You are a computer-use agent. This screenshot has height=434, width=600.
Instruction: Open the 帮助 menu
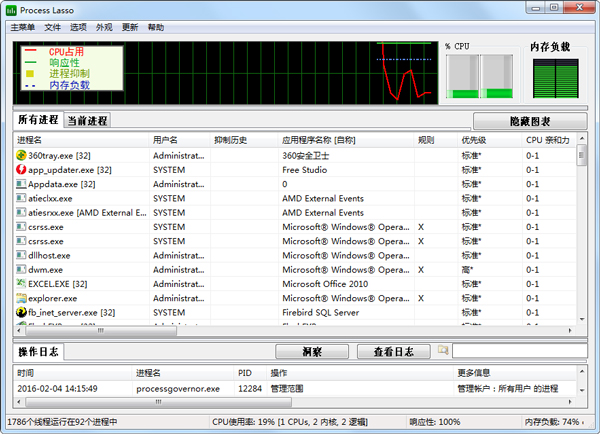tap(156, 27)
